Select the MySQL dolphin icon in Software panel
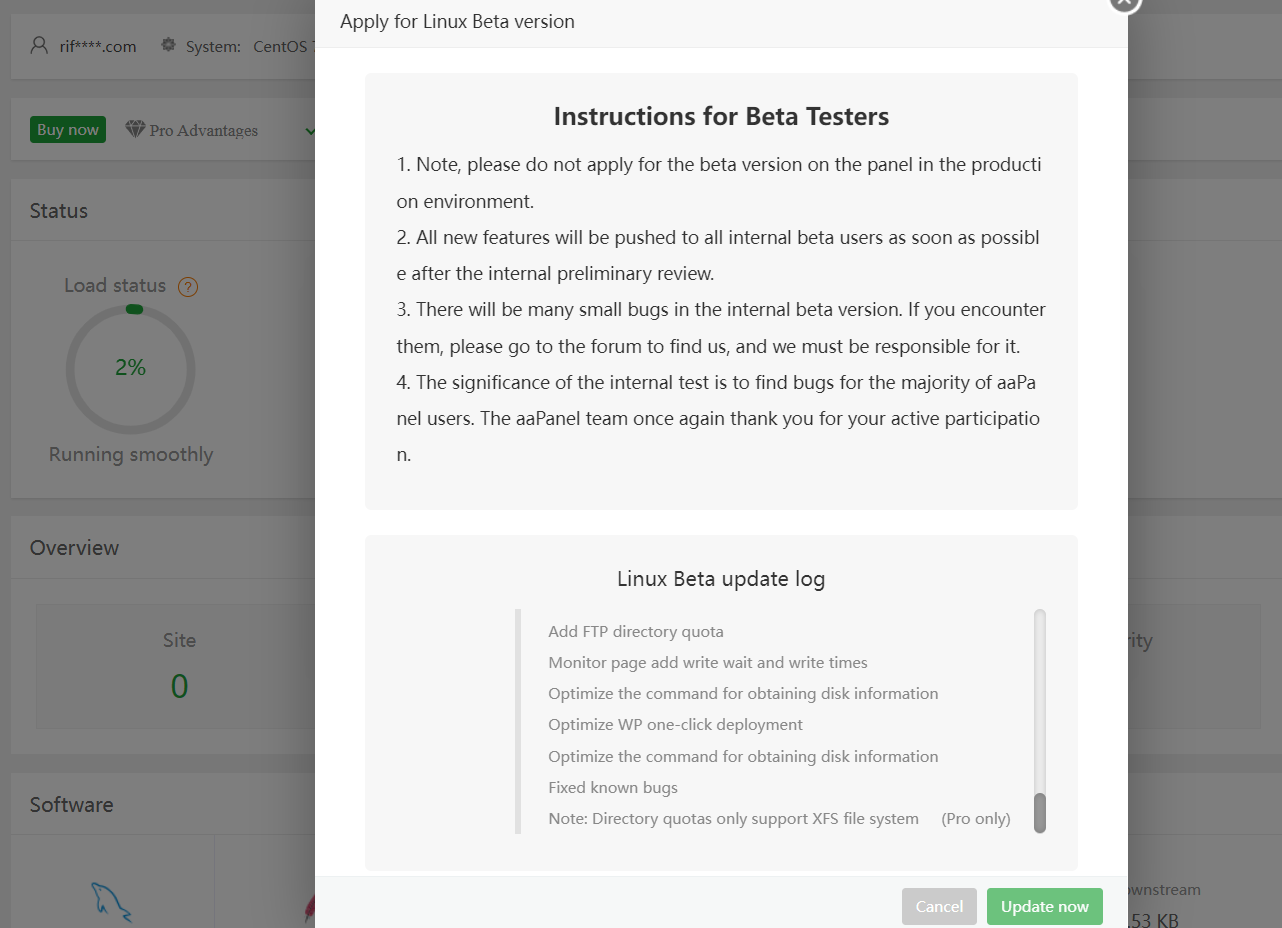Screen dimensions: 1282x928 pos(112,898)
